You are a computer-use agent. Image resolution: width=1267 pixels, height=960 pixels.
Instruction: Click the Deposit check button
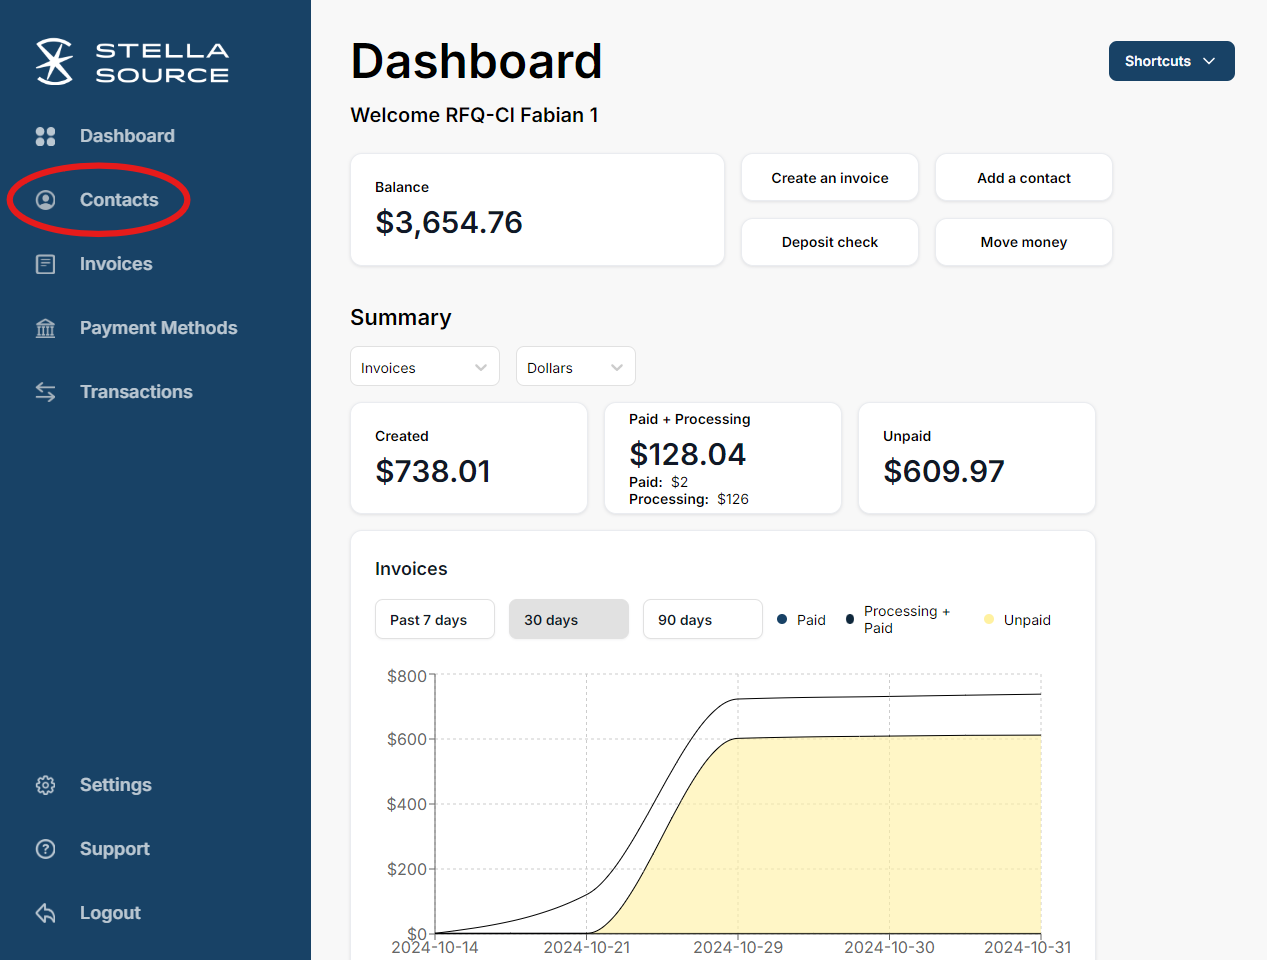pyautogui.click(x=829, y=242)
